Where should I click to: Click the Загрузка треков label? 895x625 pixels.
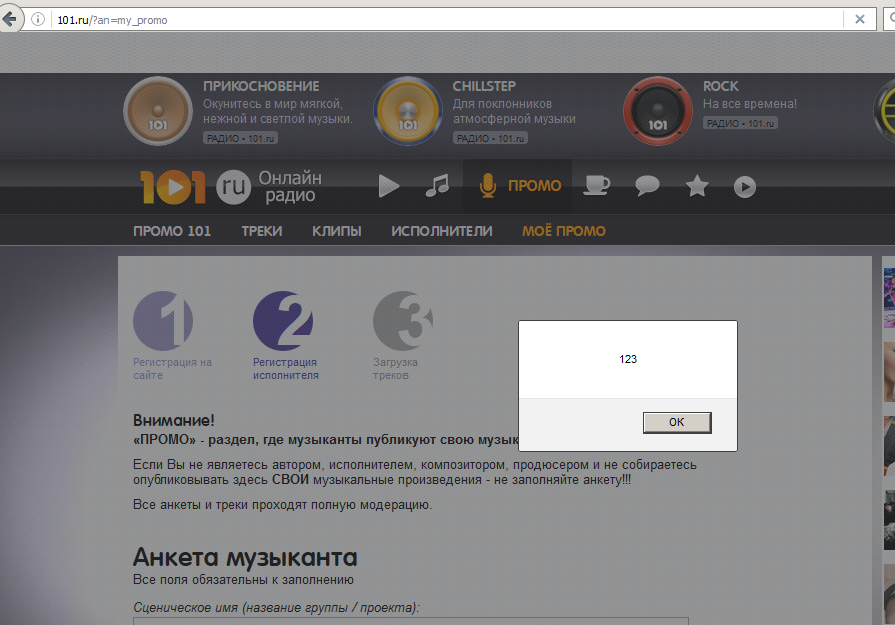395,369
